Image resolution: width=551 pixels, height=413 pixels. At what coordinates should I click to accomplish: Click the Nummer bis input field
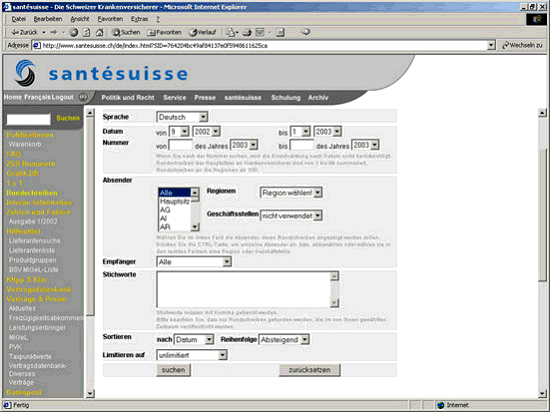pyautogui.click(x=302, y=145)
